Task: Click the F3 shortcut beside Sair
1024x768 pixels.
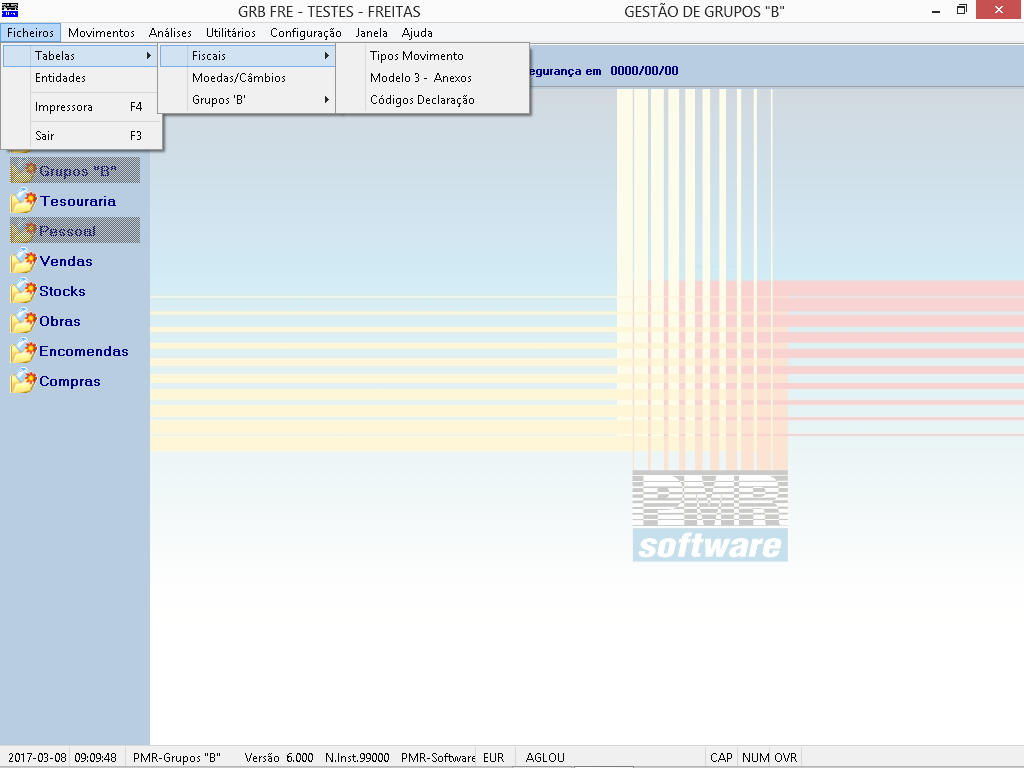Action: click(x=136, y=136)
